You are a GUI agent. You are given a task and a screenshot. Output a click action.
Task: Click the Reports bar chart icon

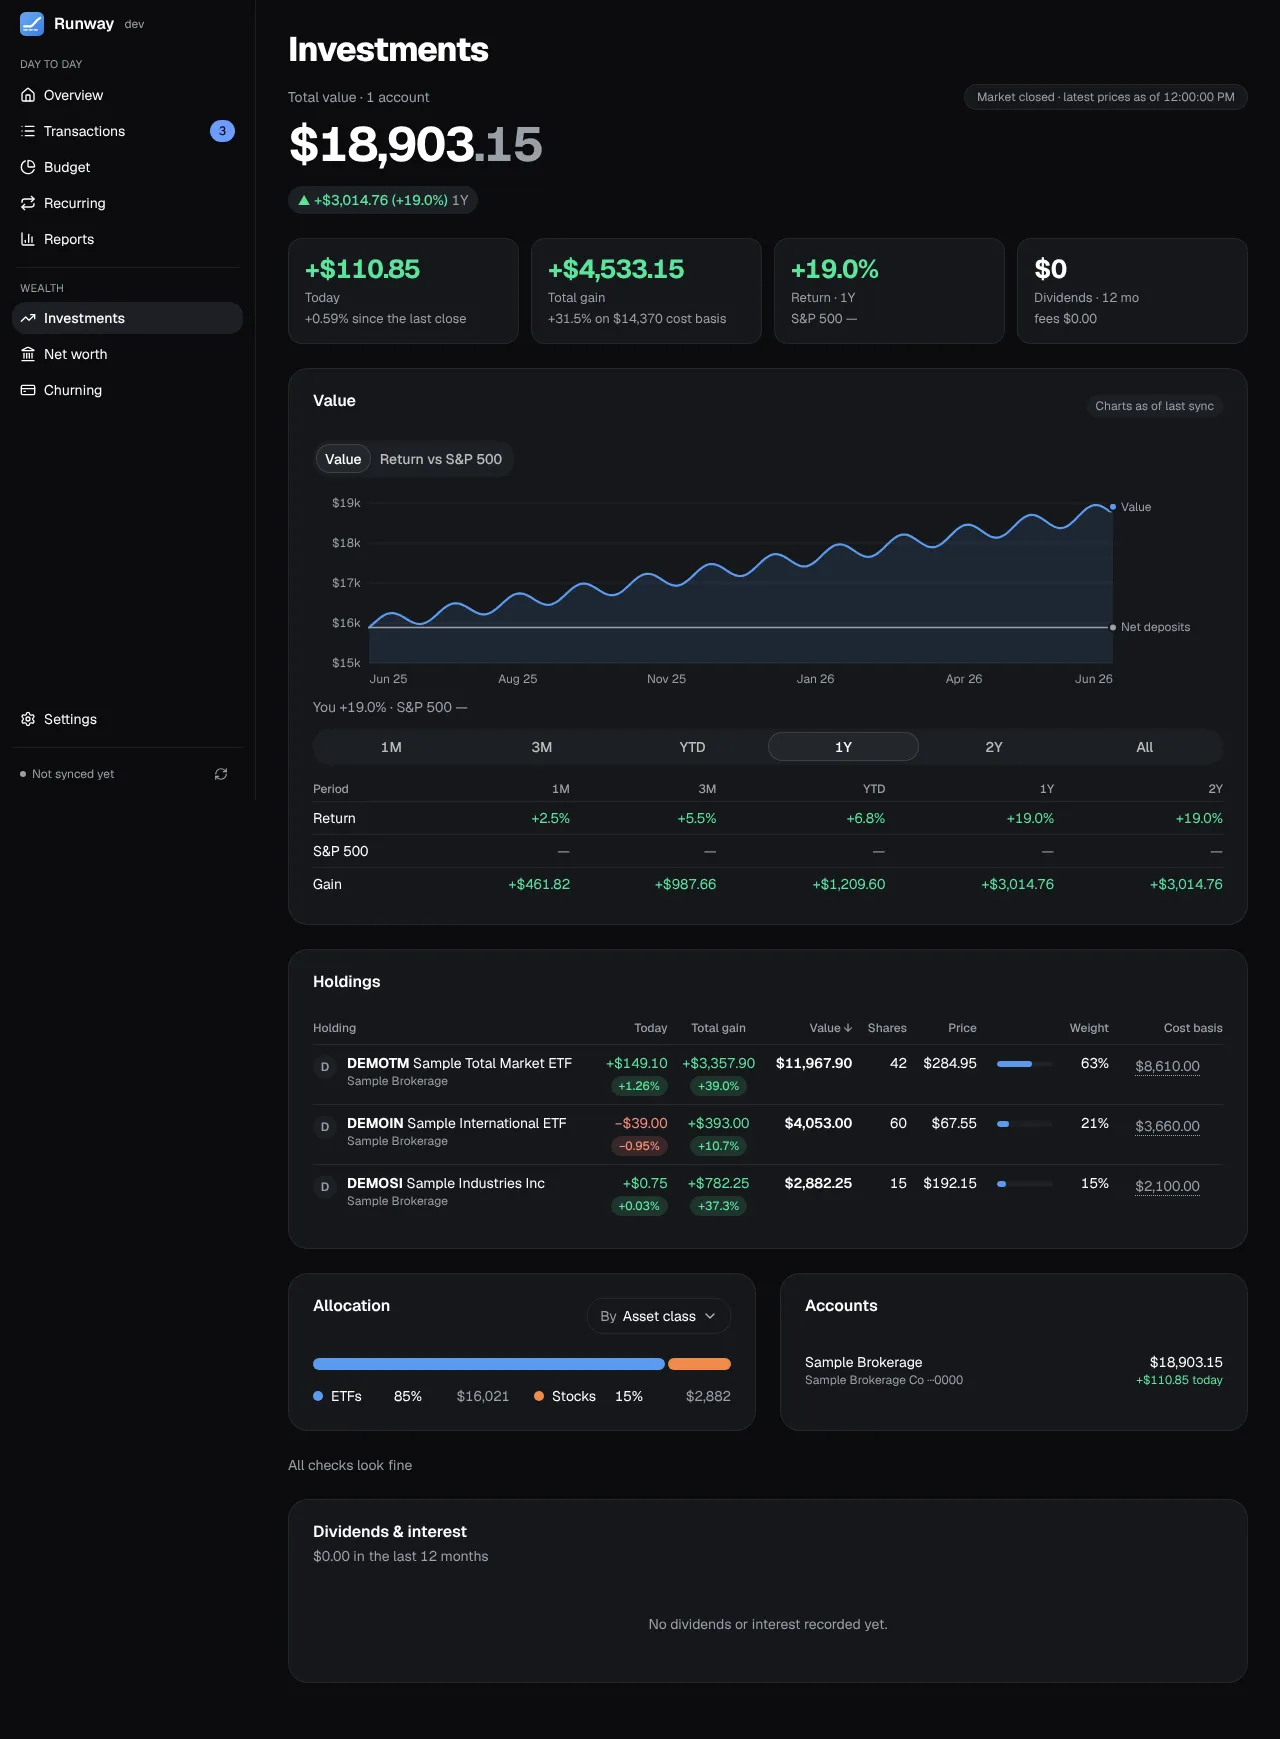point(28,239)
